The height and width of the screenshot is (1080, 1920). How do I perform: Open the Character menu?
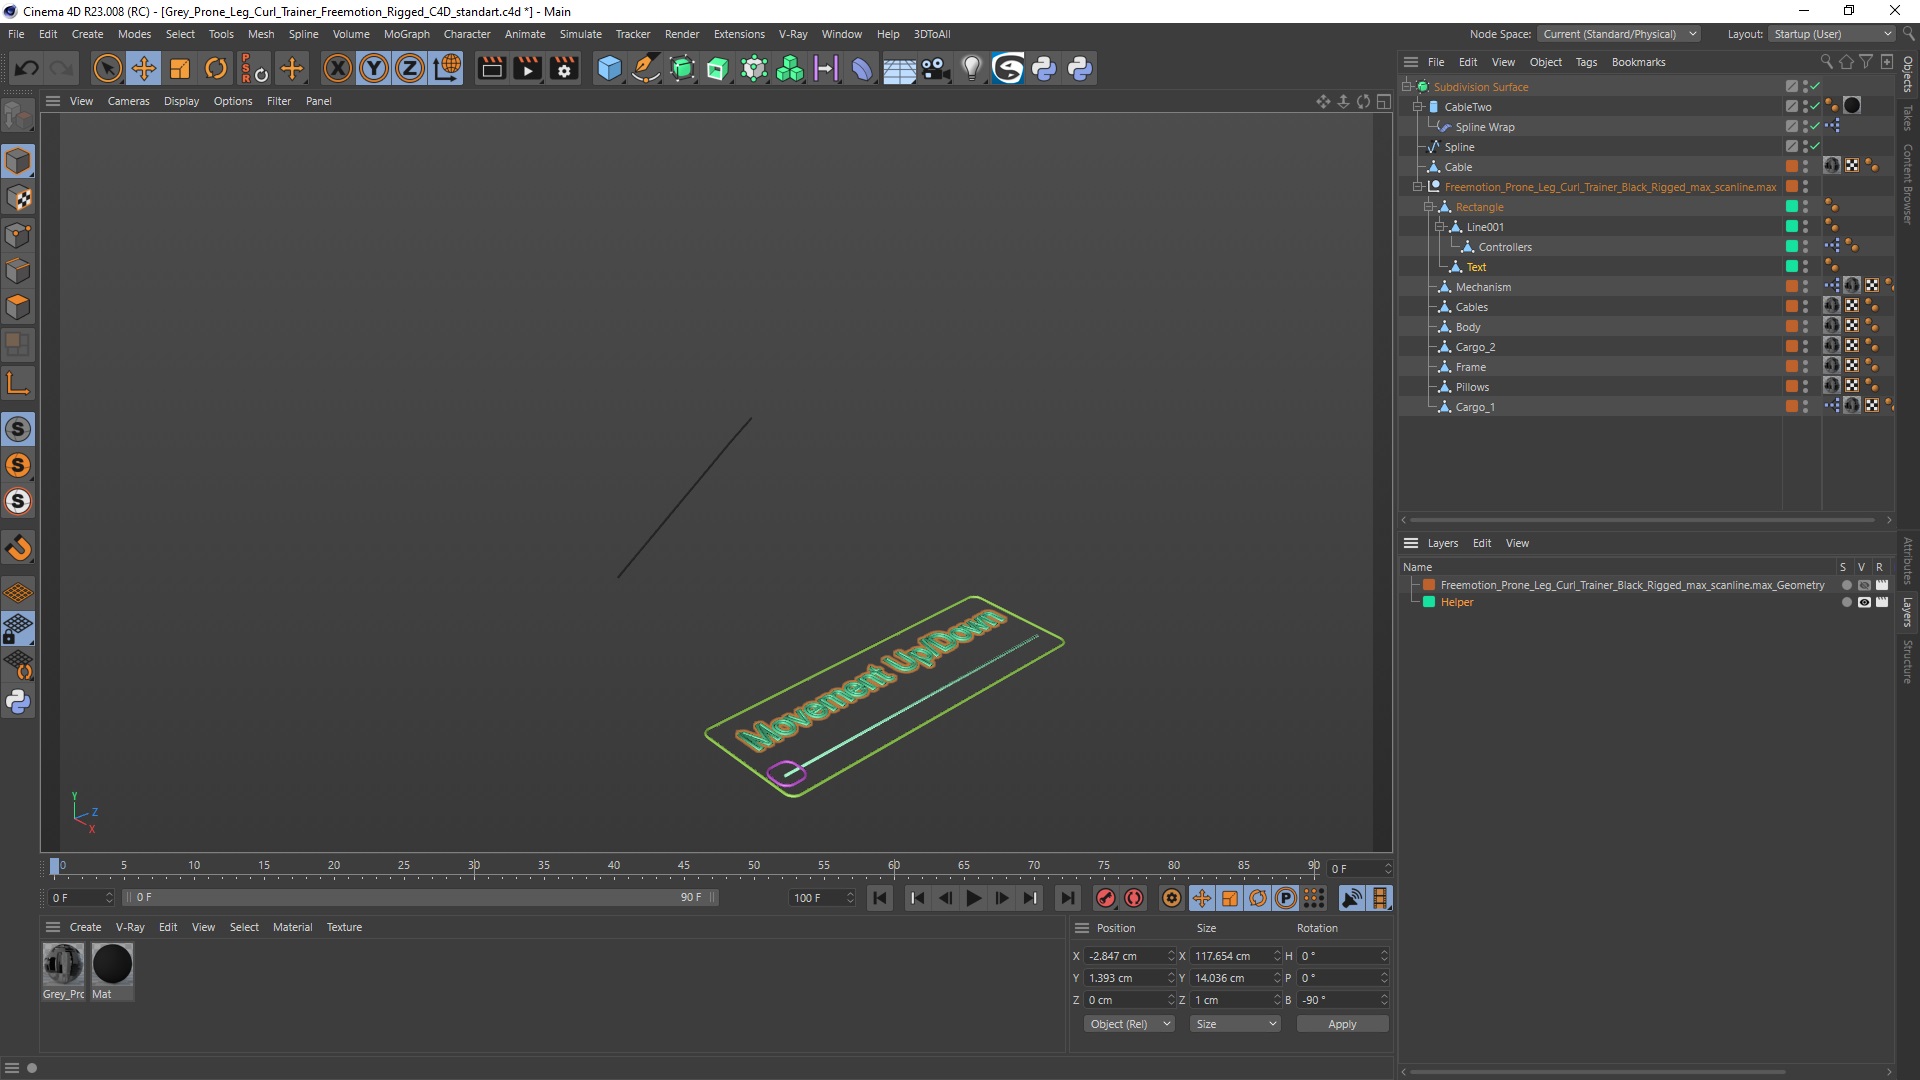[x=467, y=34]
